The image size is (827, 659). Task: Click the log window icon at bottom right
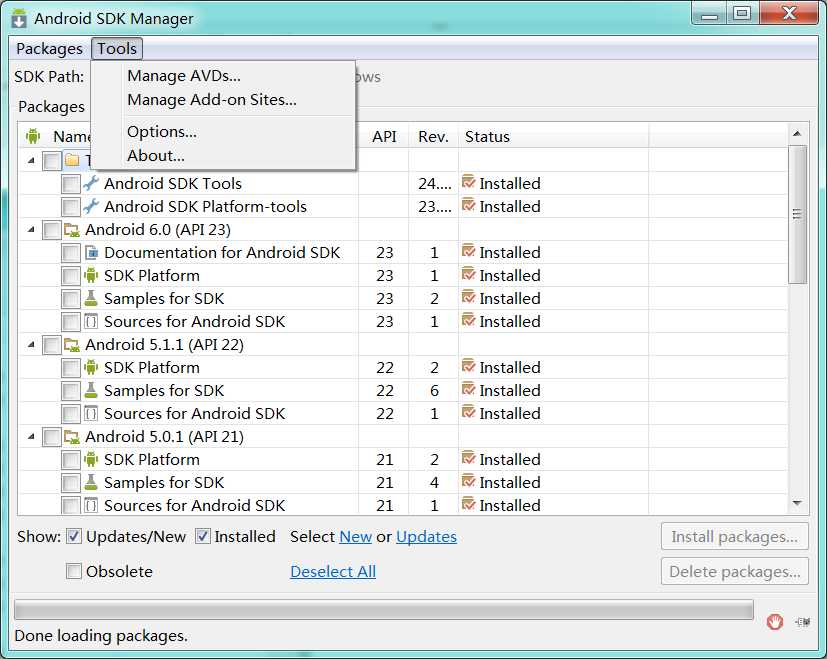(x=802, y=621)
